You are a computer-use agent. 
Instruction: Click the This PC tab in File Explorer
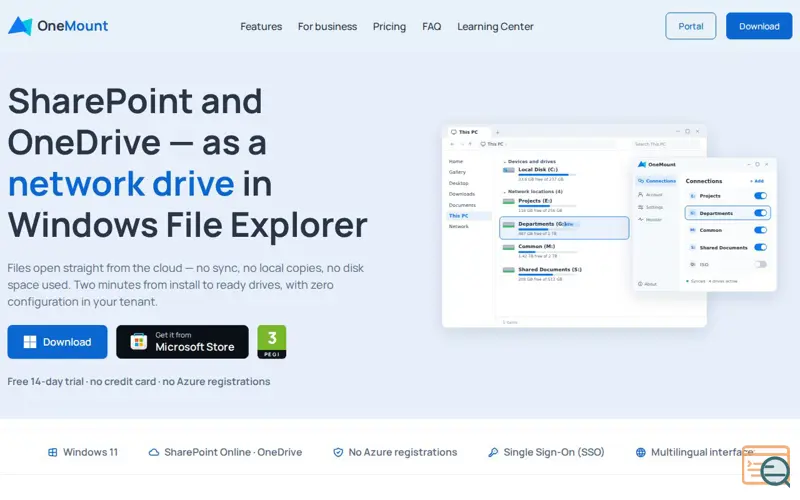pos(468,132)
